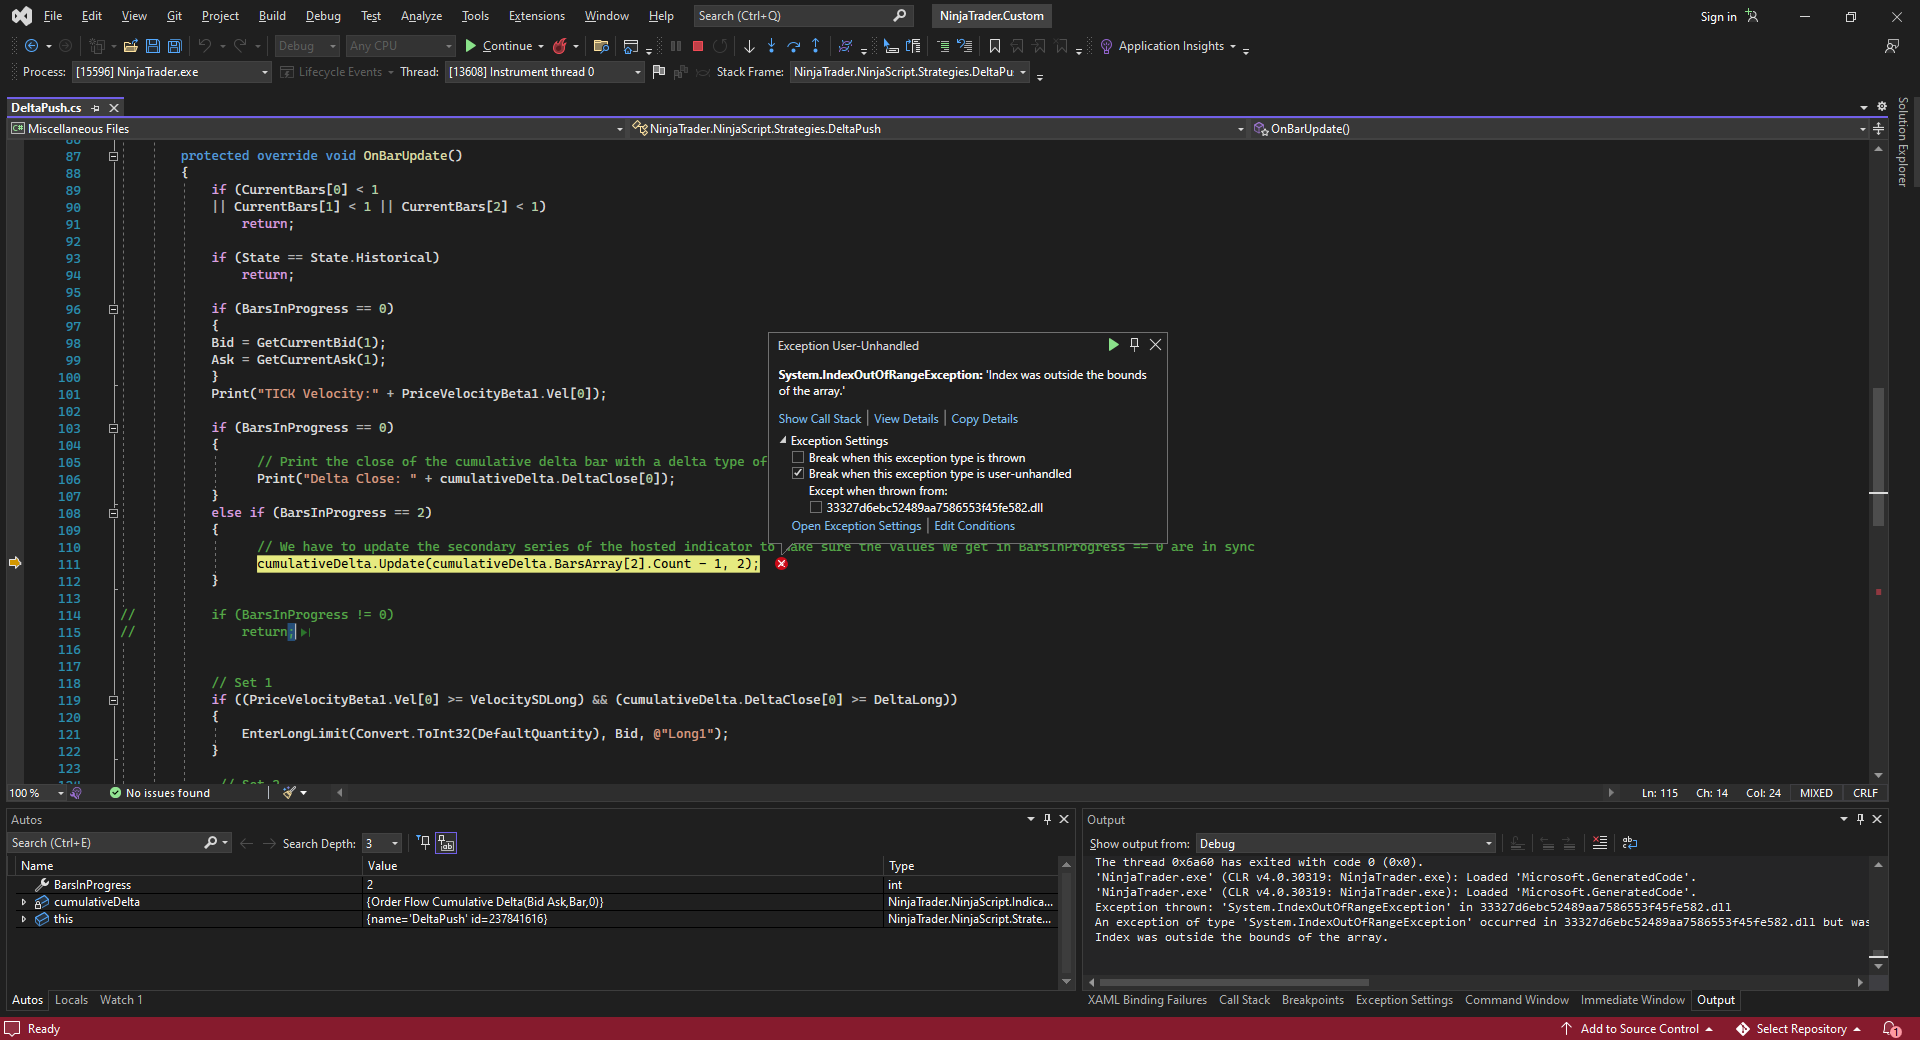Click the Show Call Stack link

click(820, 419)
